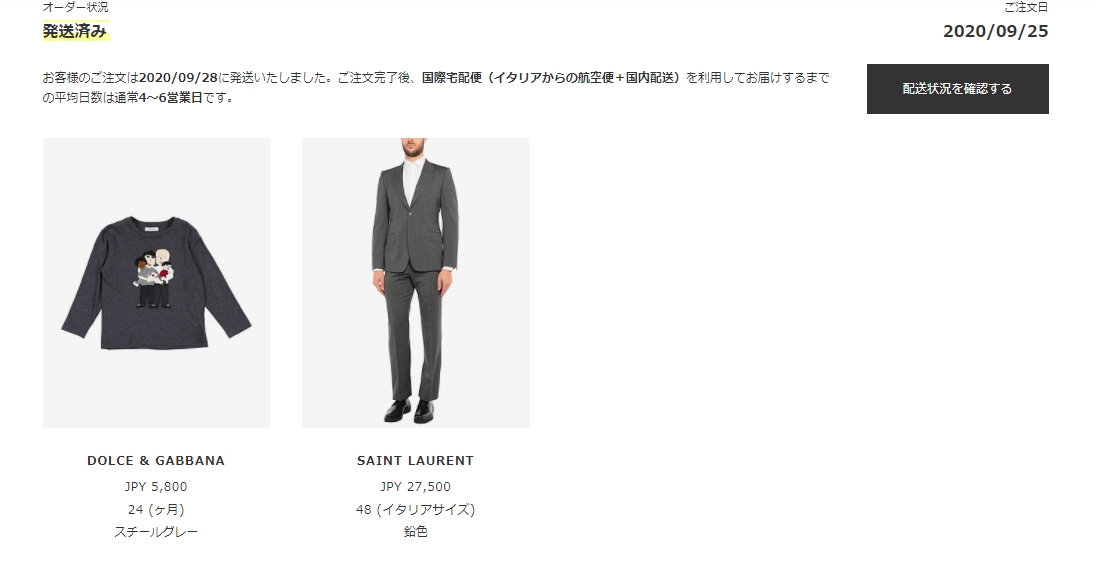Screen dimensions: 1096x572
Task: Open the Saint Laurent suit thumbnail
Action: click(416, 283)
